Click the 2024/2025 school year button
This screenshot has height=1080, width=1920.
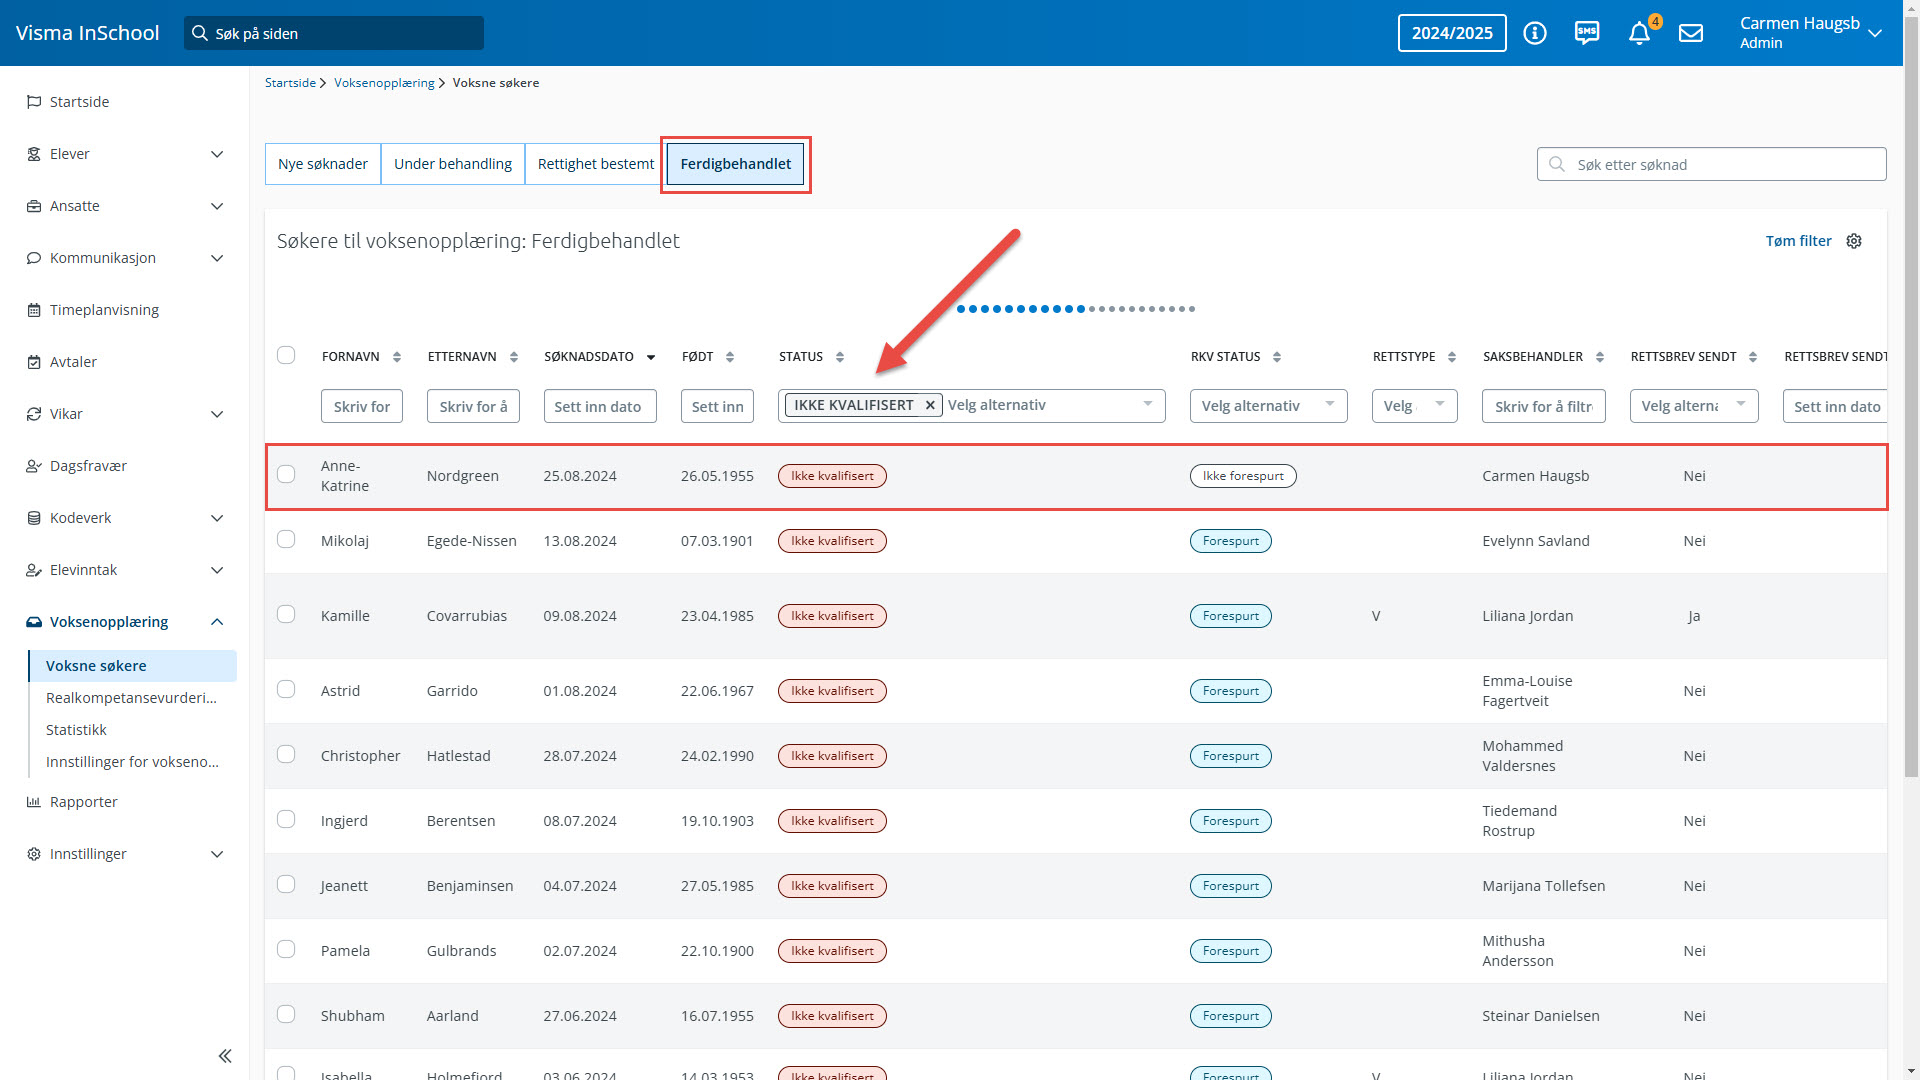[x=1452, y=33]
